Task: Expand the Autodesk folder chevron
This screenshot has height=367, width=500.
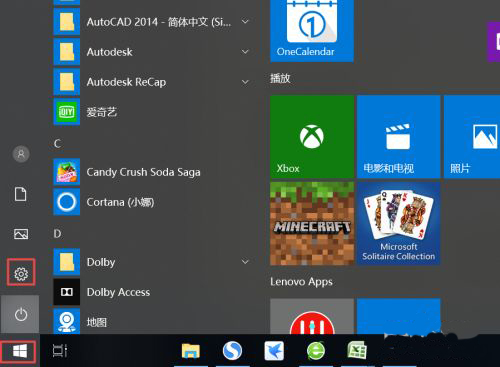Action: point(245,52)
